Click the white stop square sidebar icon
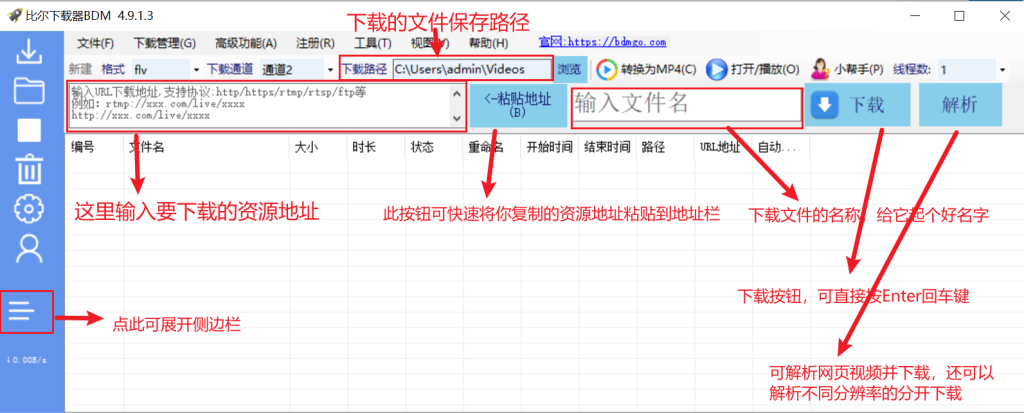Image resolution: width=1024 pixels, height=413 pixels. [x=29, y=131]
